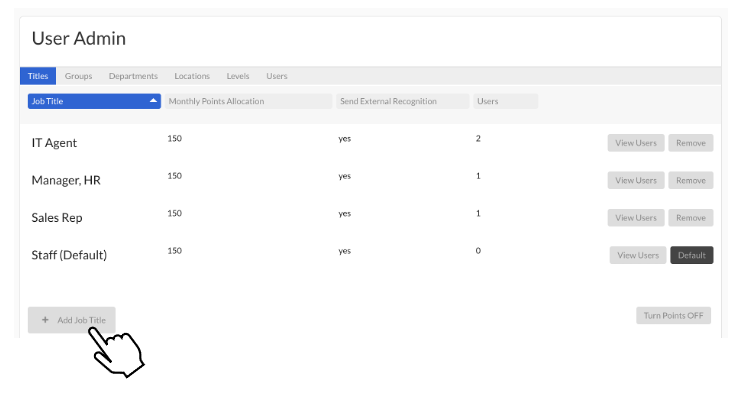Click the 150 points value for Staff (Default)
This screenshot has height=398, width=742.
(174, 250)
